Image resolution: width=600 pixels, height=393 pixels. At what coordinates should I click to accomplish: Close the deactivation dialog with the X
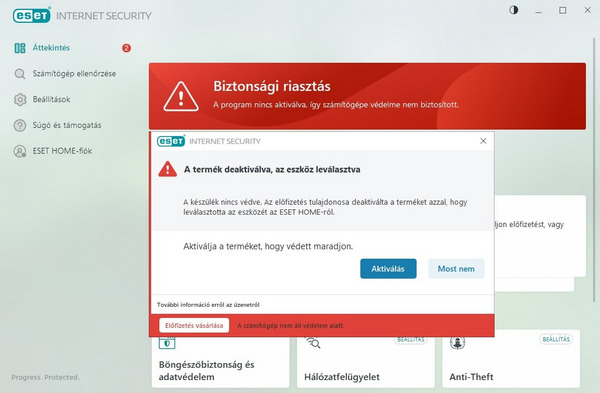[483, 141]
